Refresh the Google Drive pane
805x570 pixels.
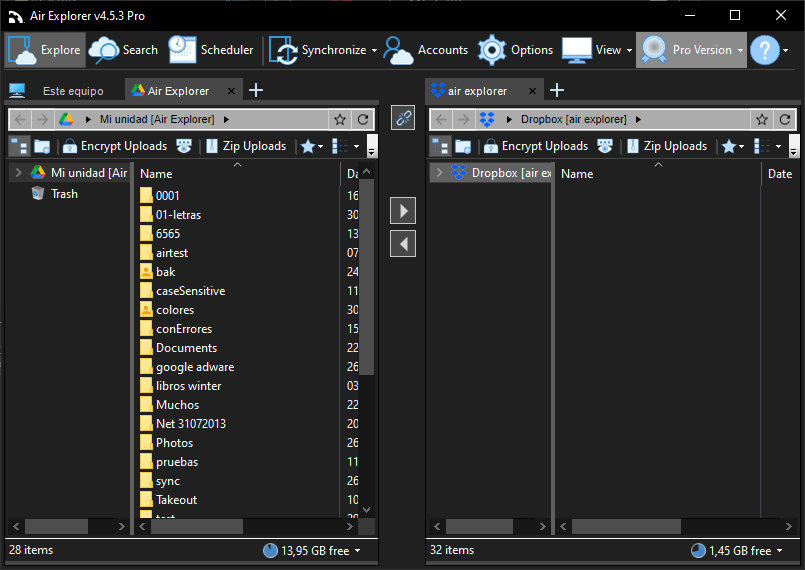pyautogui.click(x=363, y=120)
